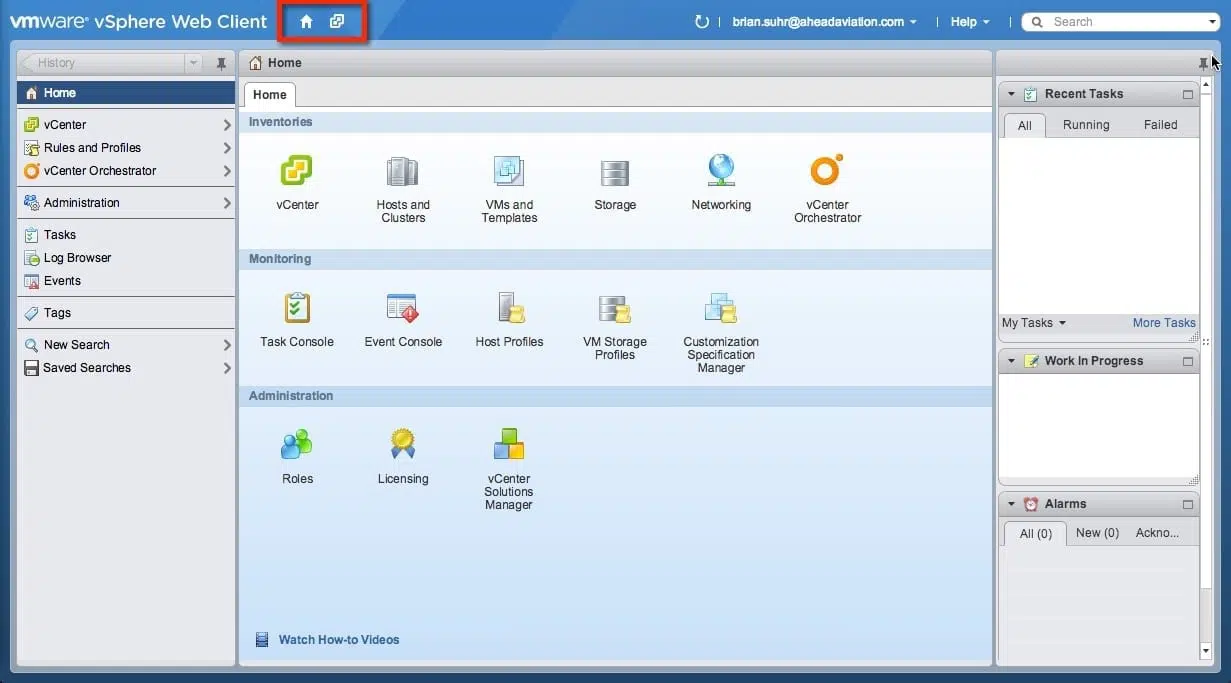The width and height of the screenshot is (1231, 683).
Task: Select vCenter in the navigator
Action: (126, 125)
